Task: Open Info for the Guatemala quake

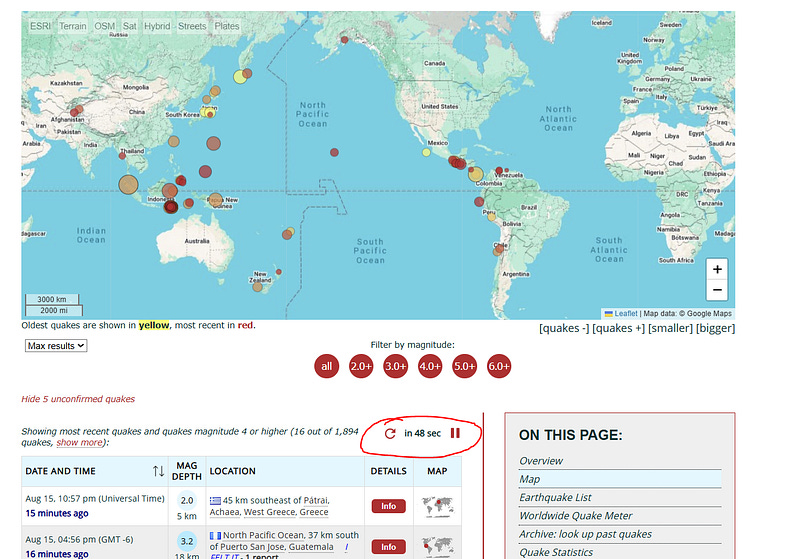Action: [x=388, y=547]
